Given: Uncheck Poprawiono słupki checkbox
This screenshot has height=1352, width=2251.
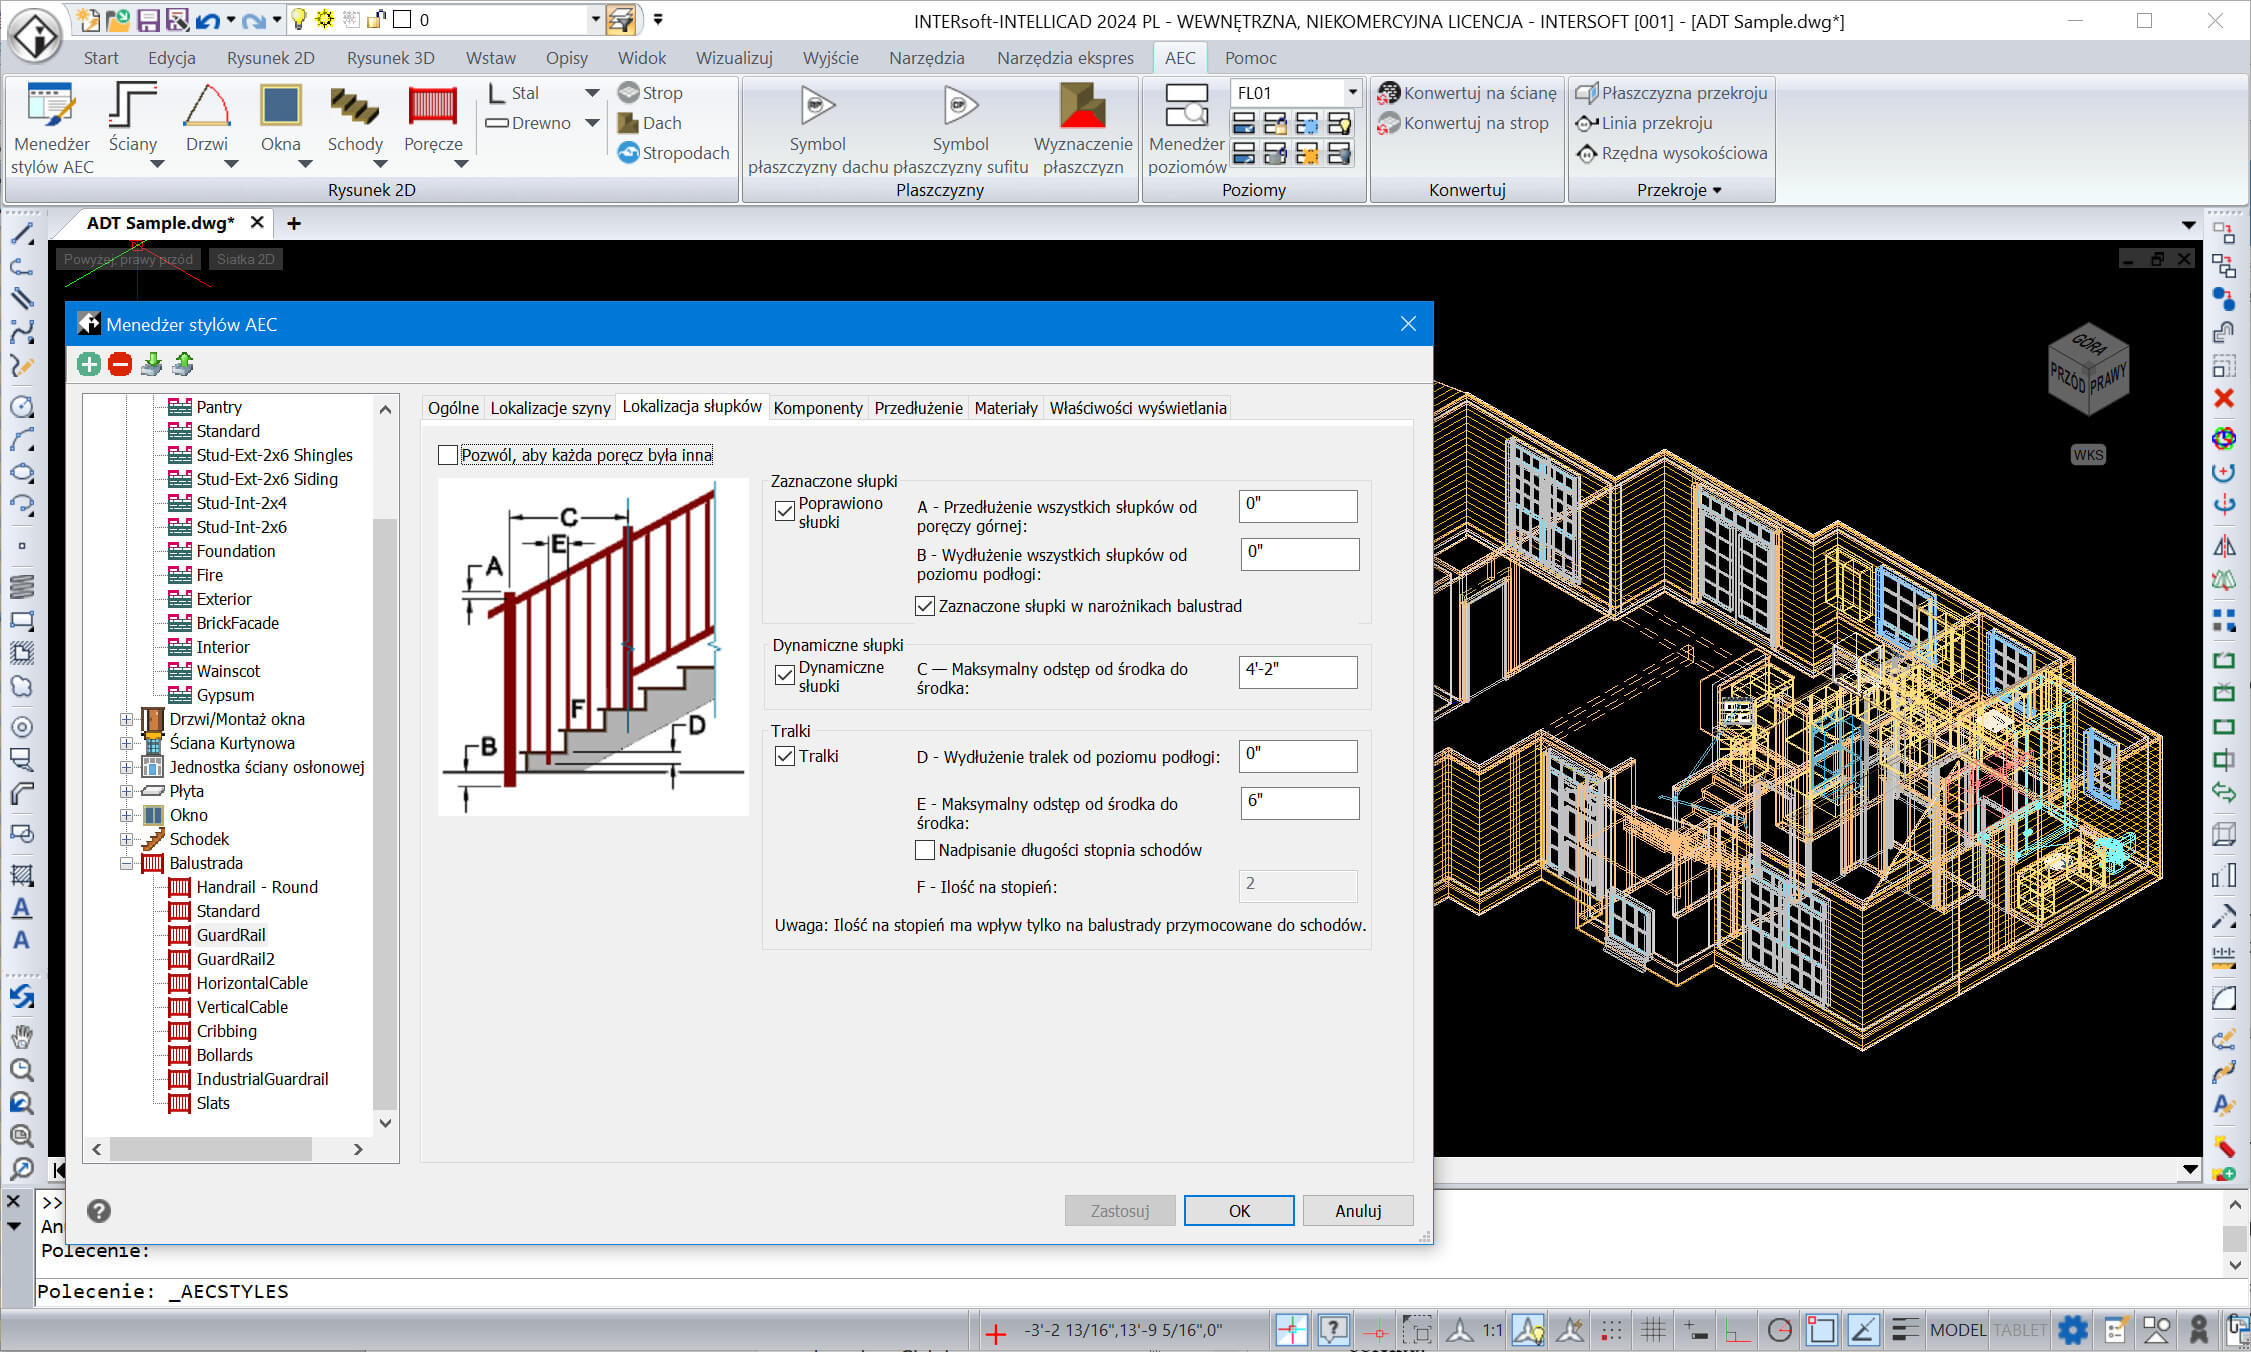Looking at the screenshot, I should coord(785,511).
